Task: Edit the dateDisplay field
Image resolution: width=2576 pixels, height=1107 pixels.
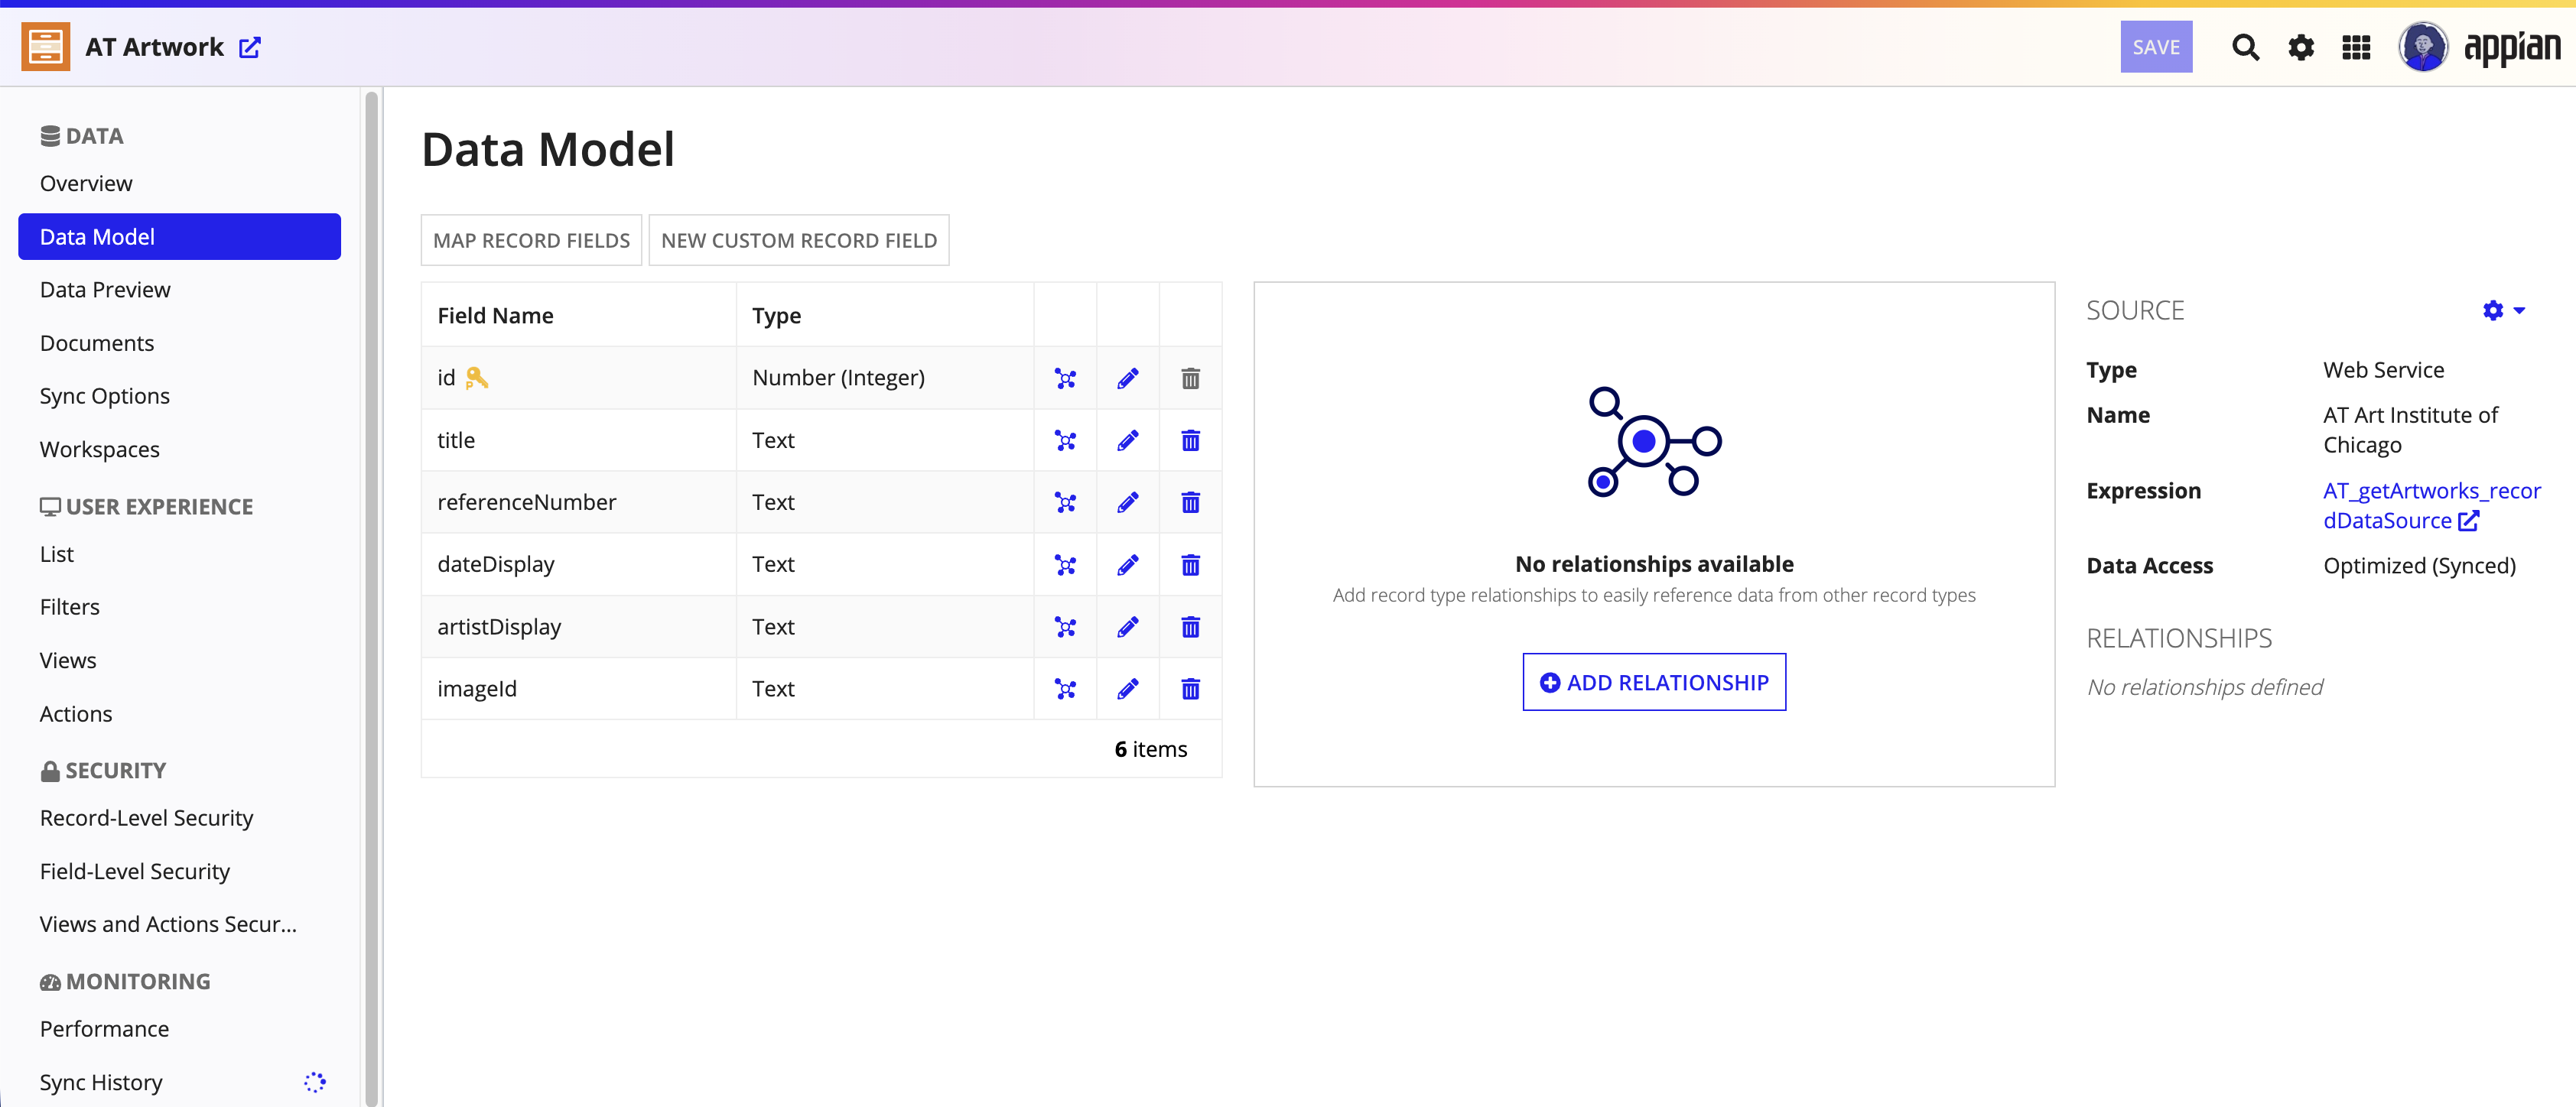Action: click(1127, 565)
